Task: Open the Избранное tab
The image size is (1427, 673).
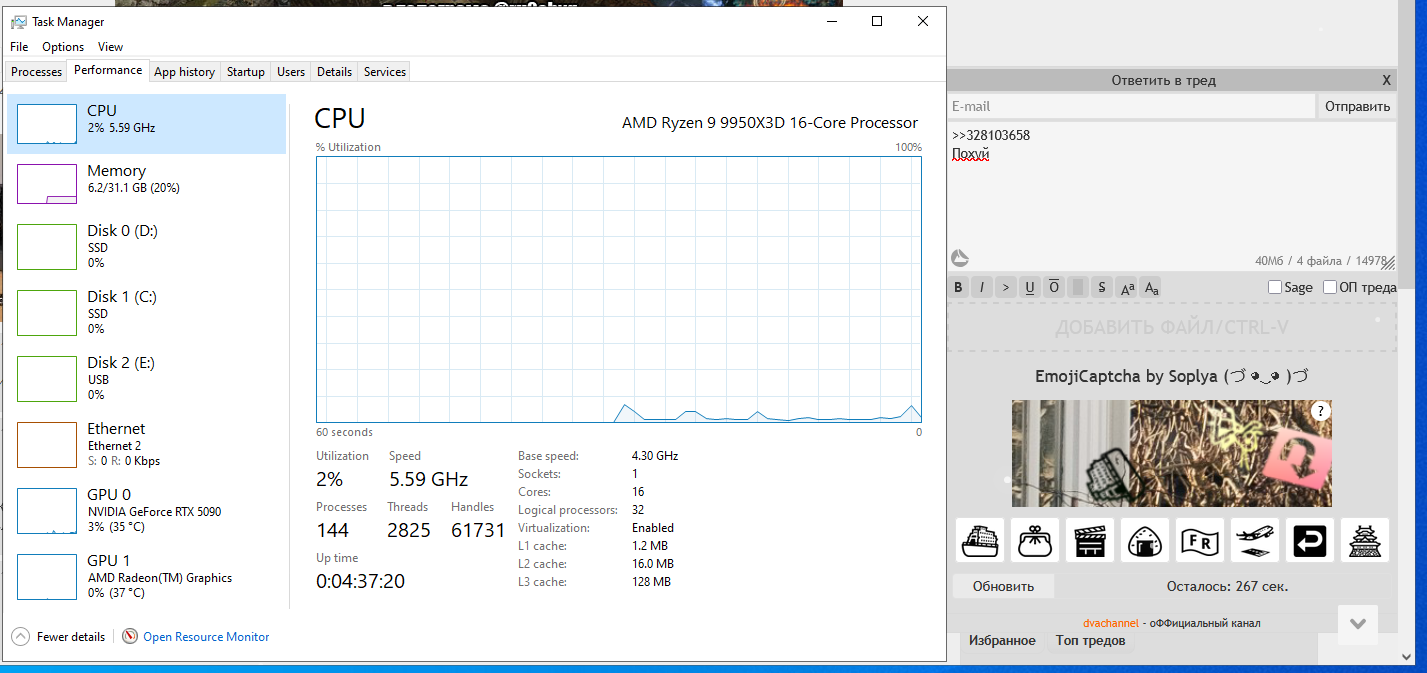Action: click(1002, 641)
